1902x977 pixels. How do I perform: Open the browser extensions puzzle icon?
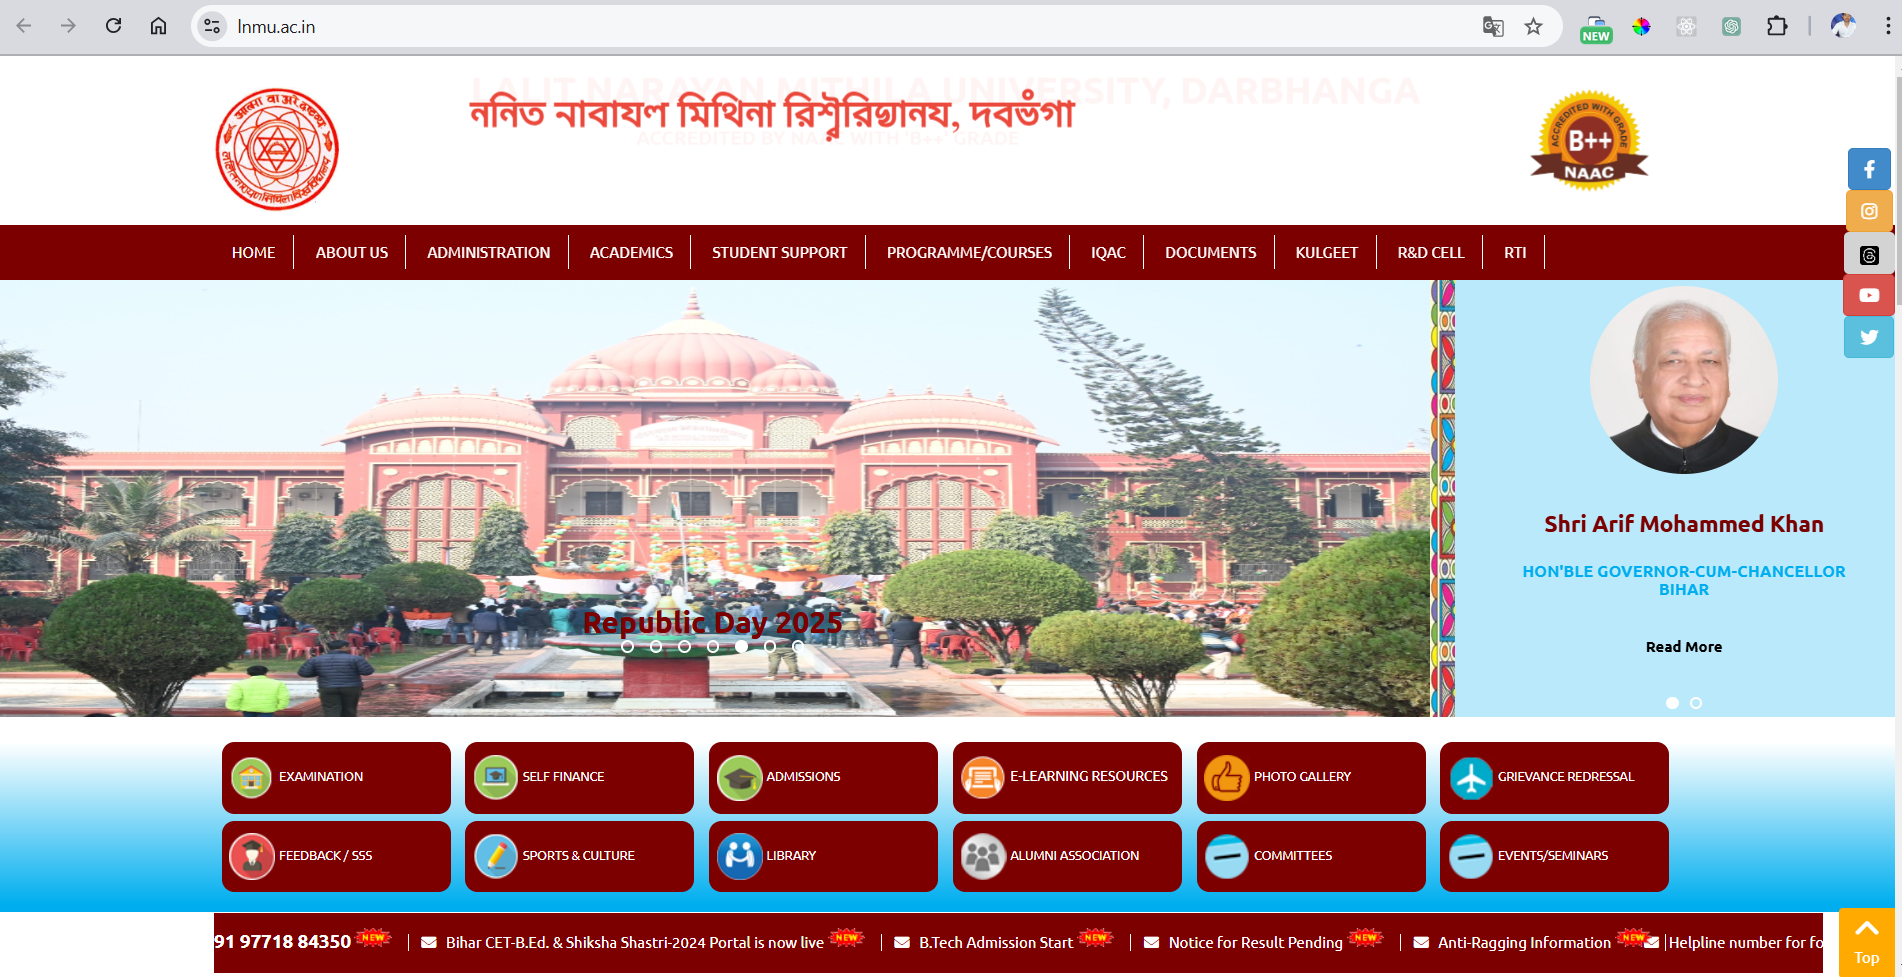1776,27
